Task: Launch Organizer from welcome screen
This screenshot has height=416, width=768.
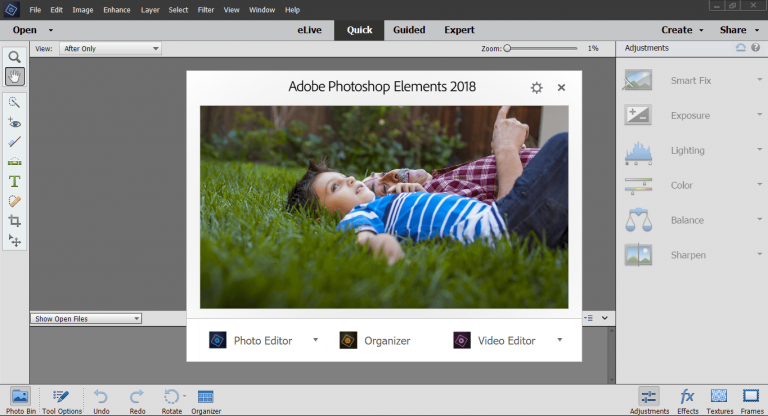Action: [x=375, y=340]
